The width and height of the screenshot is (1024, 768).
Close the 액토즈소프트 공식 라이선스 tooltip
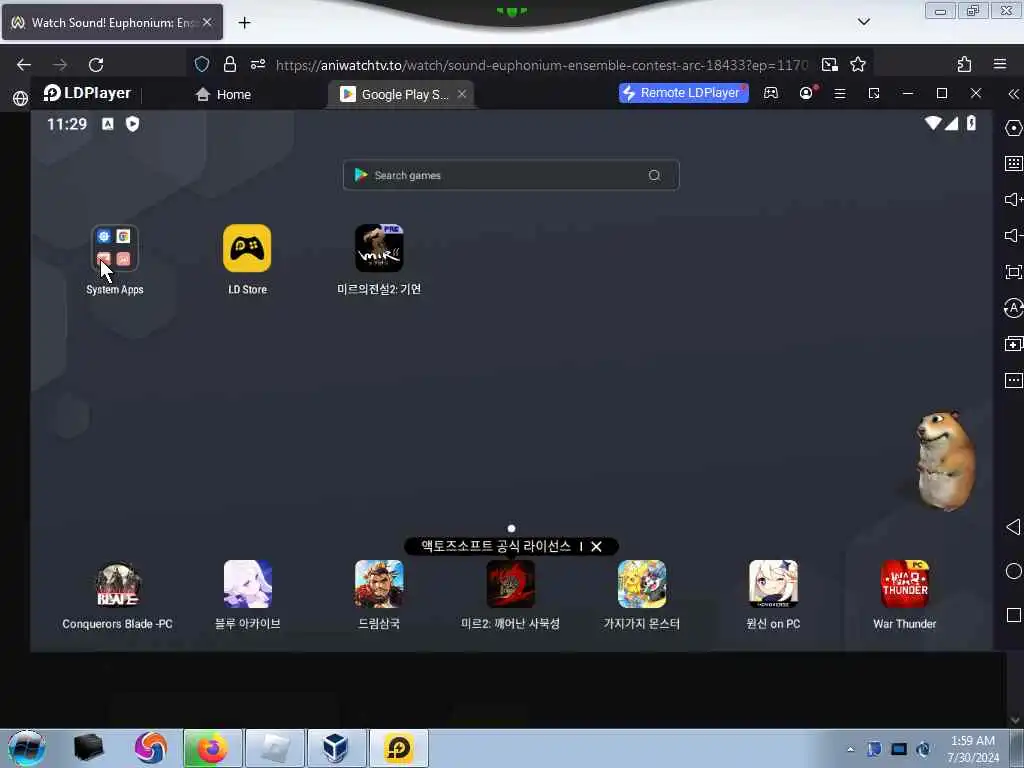(596, 547)
